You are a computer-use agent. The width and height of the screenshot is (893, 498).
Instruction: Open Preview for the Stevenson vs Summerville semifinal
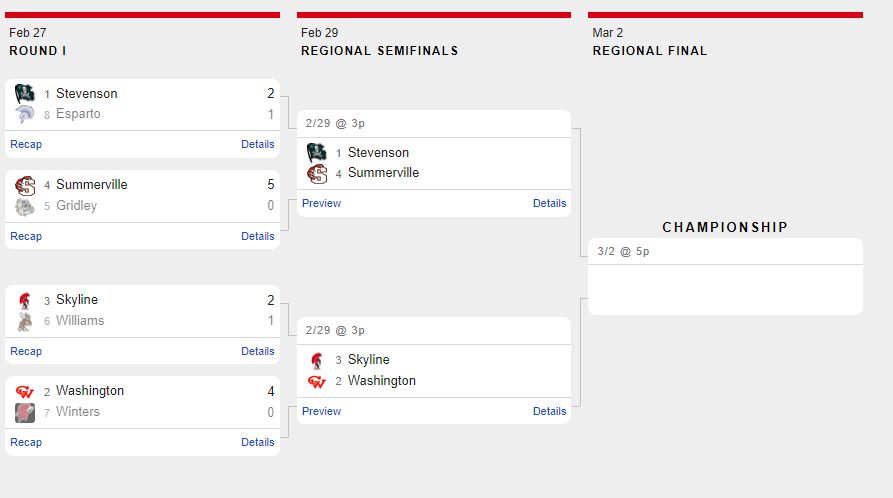coord(321,203)
